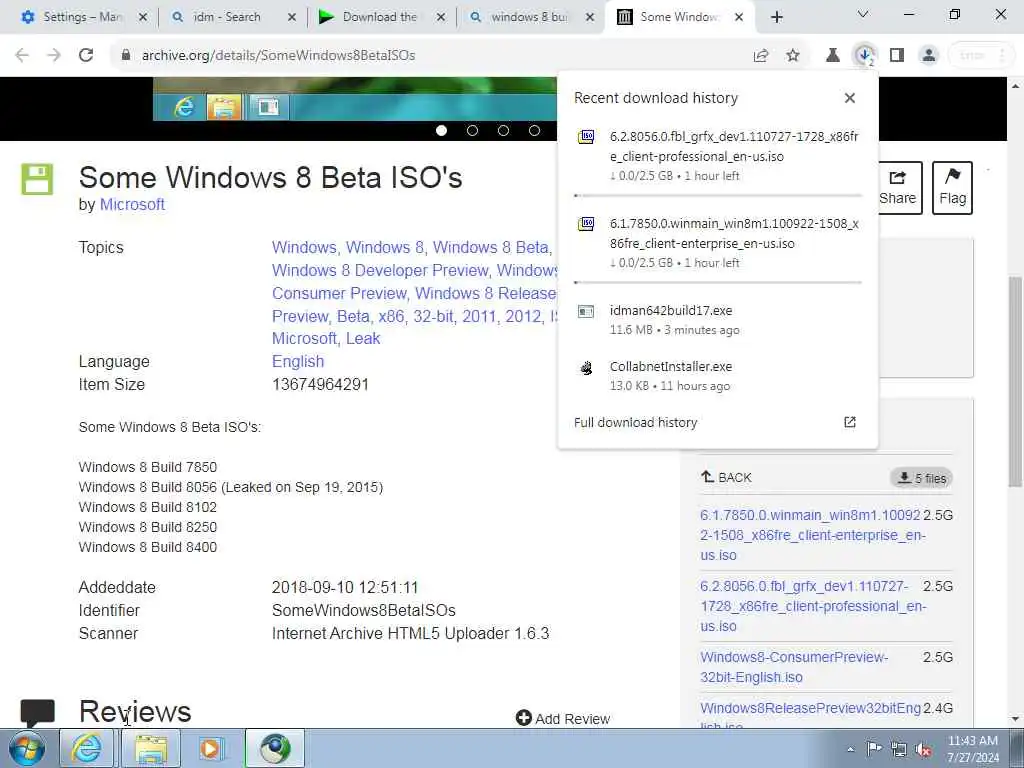Share this page from address bar

(761, 56)
